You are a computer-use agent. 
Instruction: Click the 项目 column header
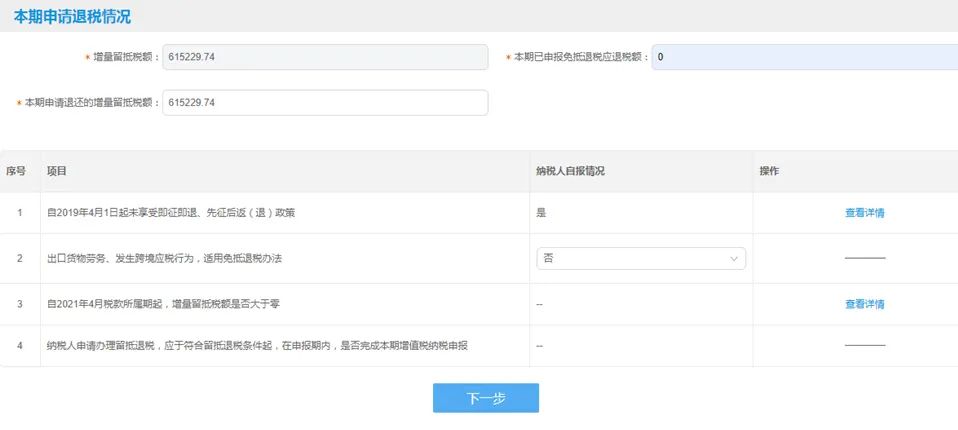point(57,172)
